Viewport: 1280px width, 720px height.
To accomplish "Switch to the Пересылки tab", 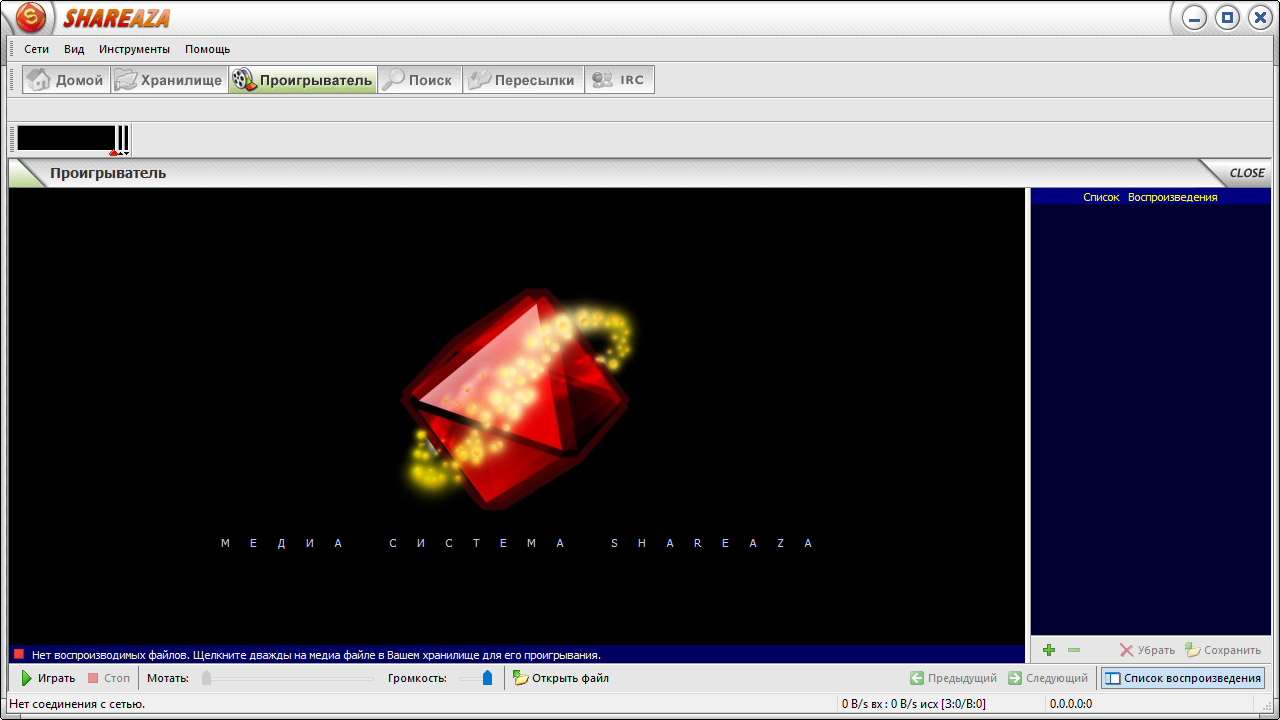I will [x=523, y=80].
